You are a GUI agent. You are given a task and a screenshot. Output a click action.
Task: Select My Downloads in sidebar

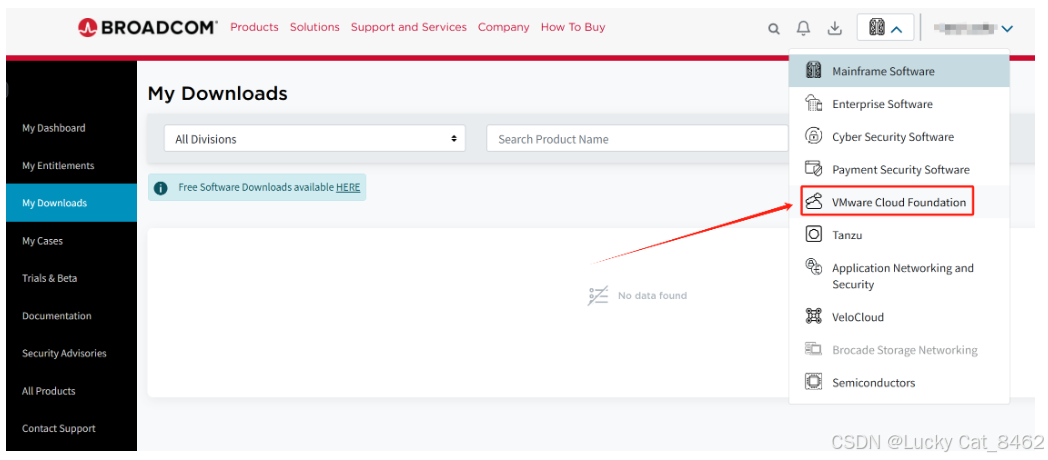[x=72, y=203]
